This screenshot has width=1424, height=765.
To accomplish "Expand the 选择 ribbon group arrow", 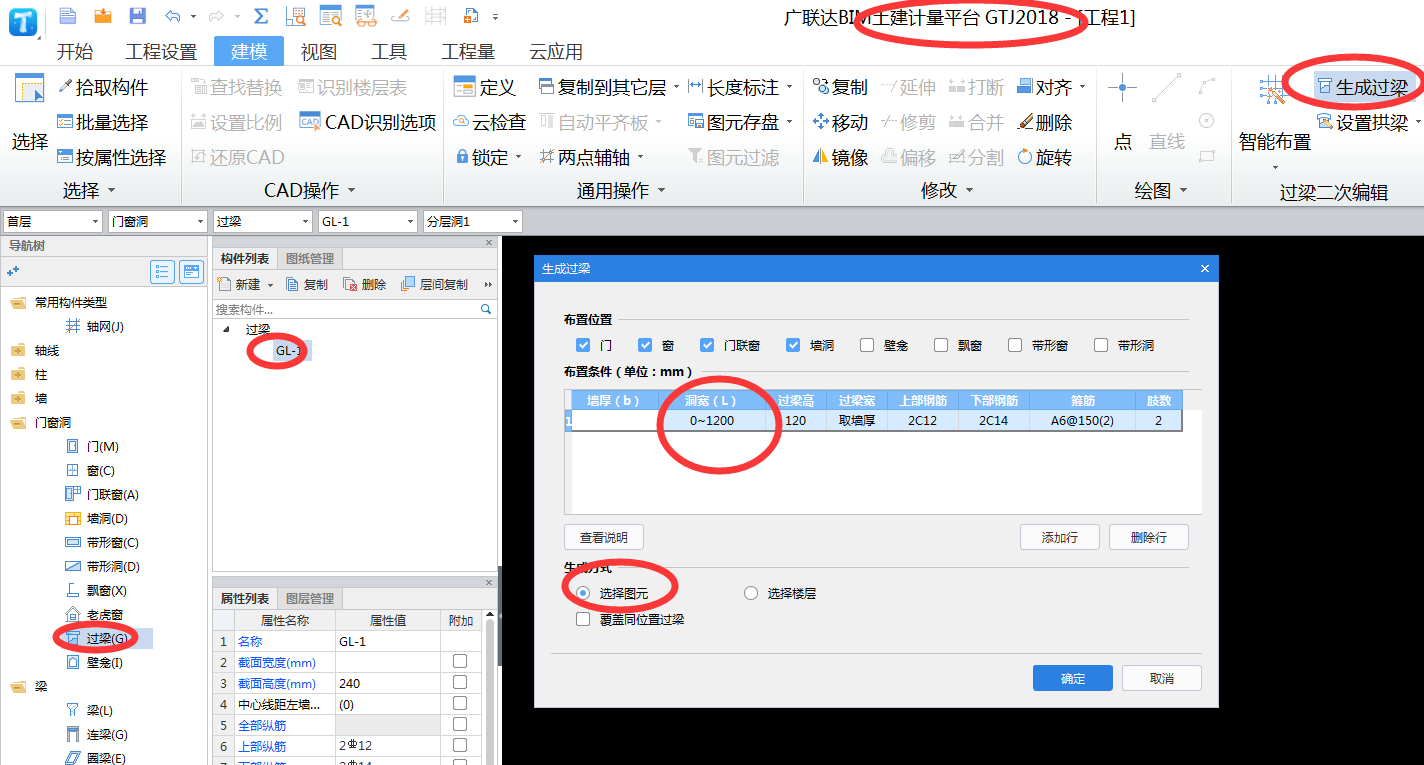I will click(x=111, y=190).
